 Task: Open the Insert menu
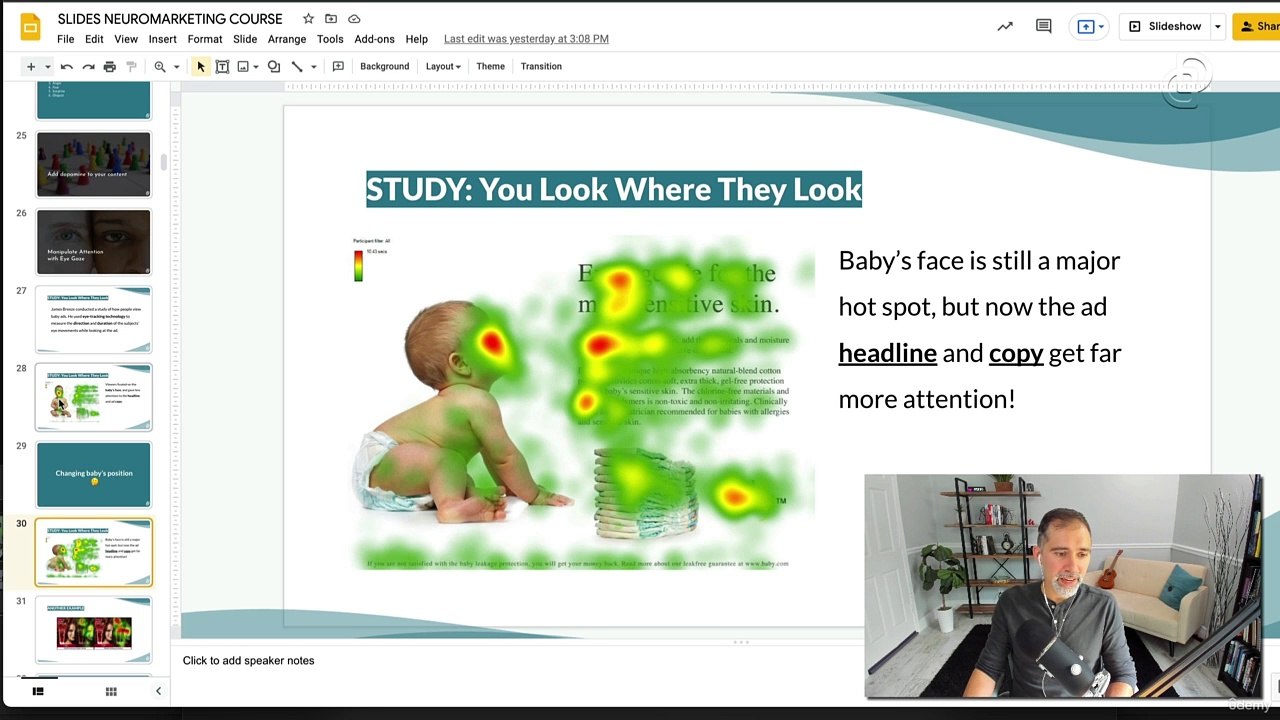pyautogui.click(x=162, y=39)
